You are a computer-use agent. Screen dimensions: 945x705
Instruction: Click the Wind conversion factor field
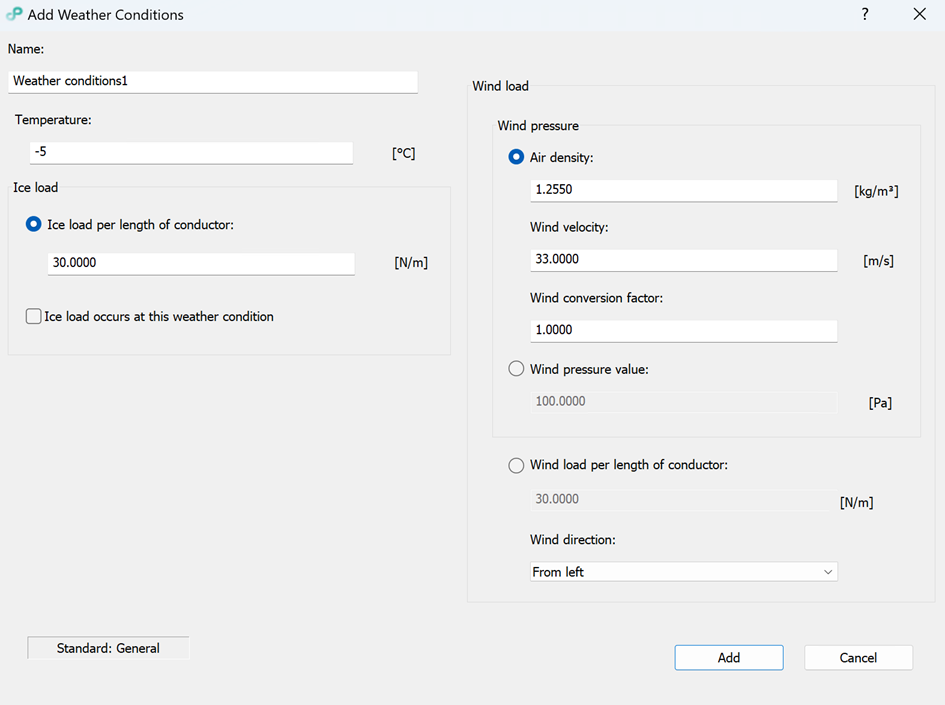[x=683, y=330]
